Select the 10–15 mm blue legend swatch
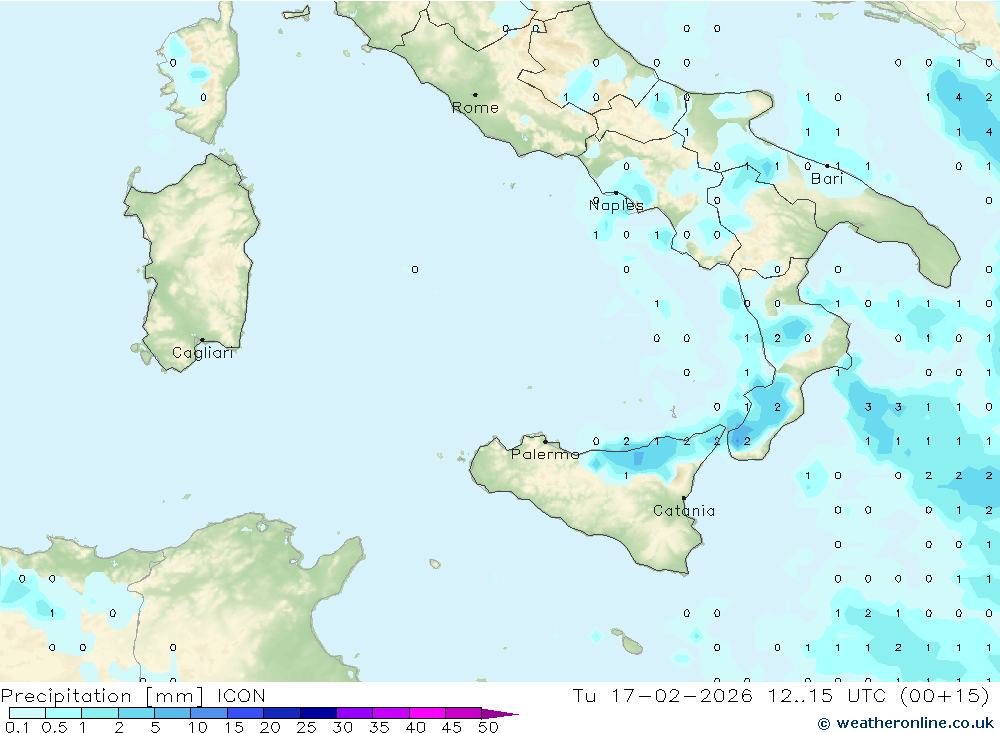This screenshot has height=733, width=1000. [x=209, y=713]
